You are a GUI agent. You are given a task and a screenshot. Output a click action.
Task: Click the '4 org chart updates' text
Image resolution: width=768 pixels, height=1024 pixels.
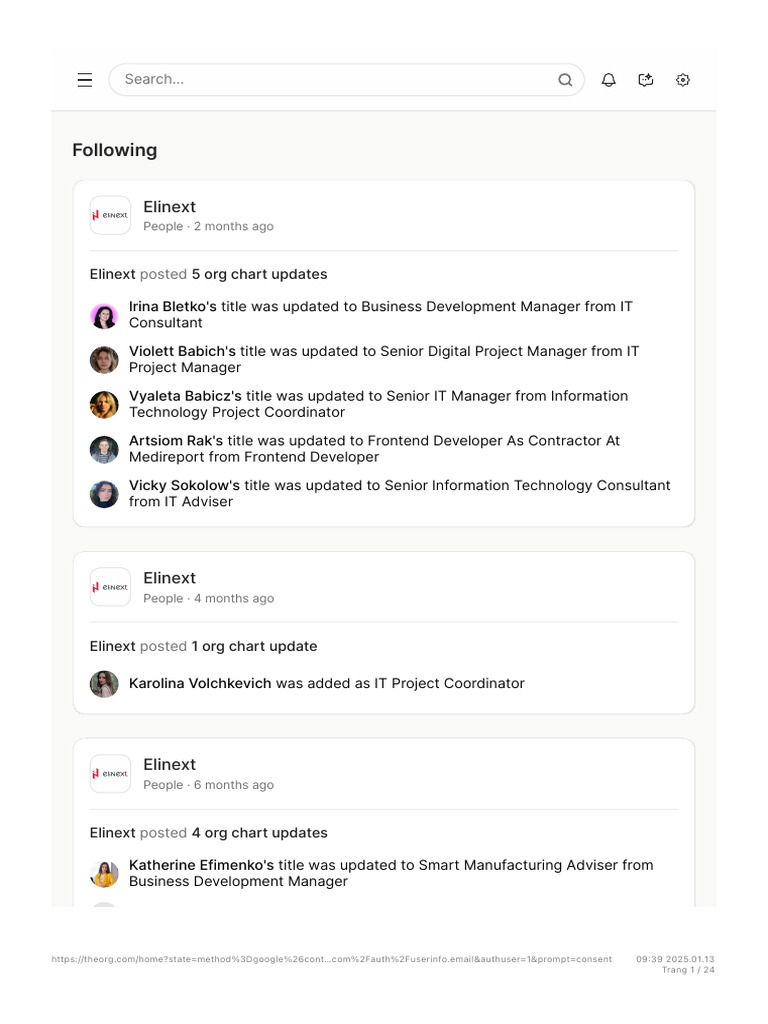click(x=259, y=833)
